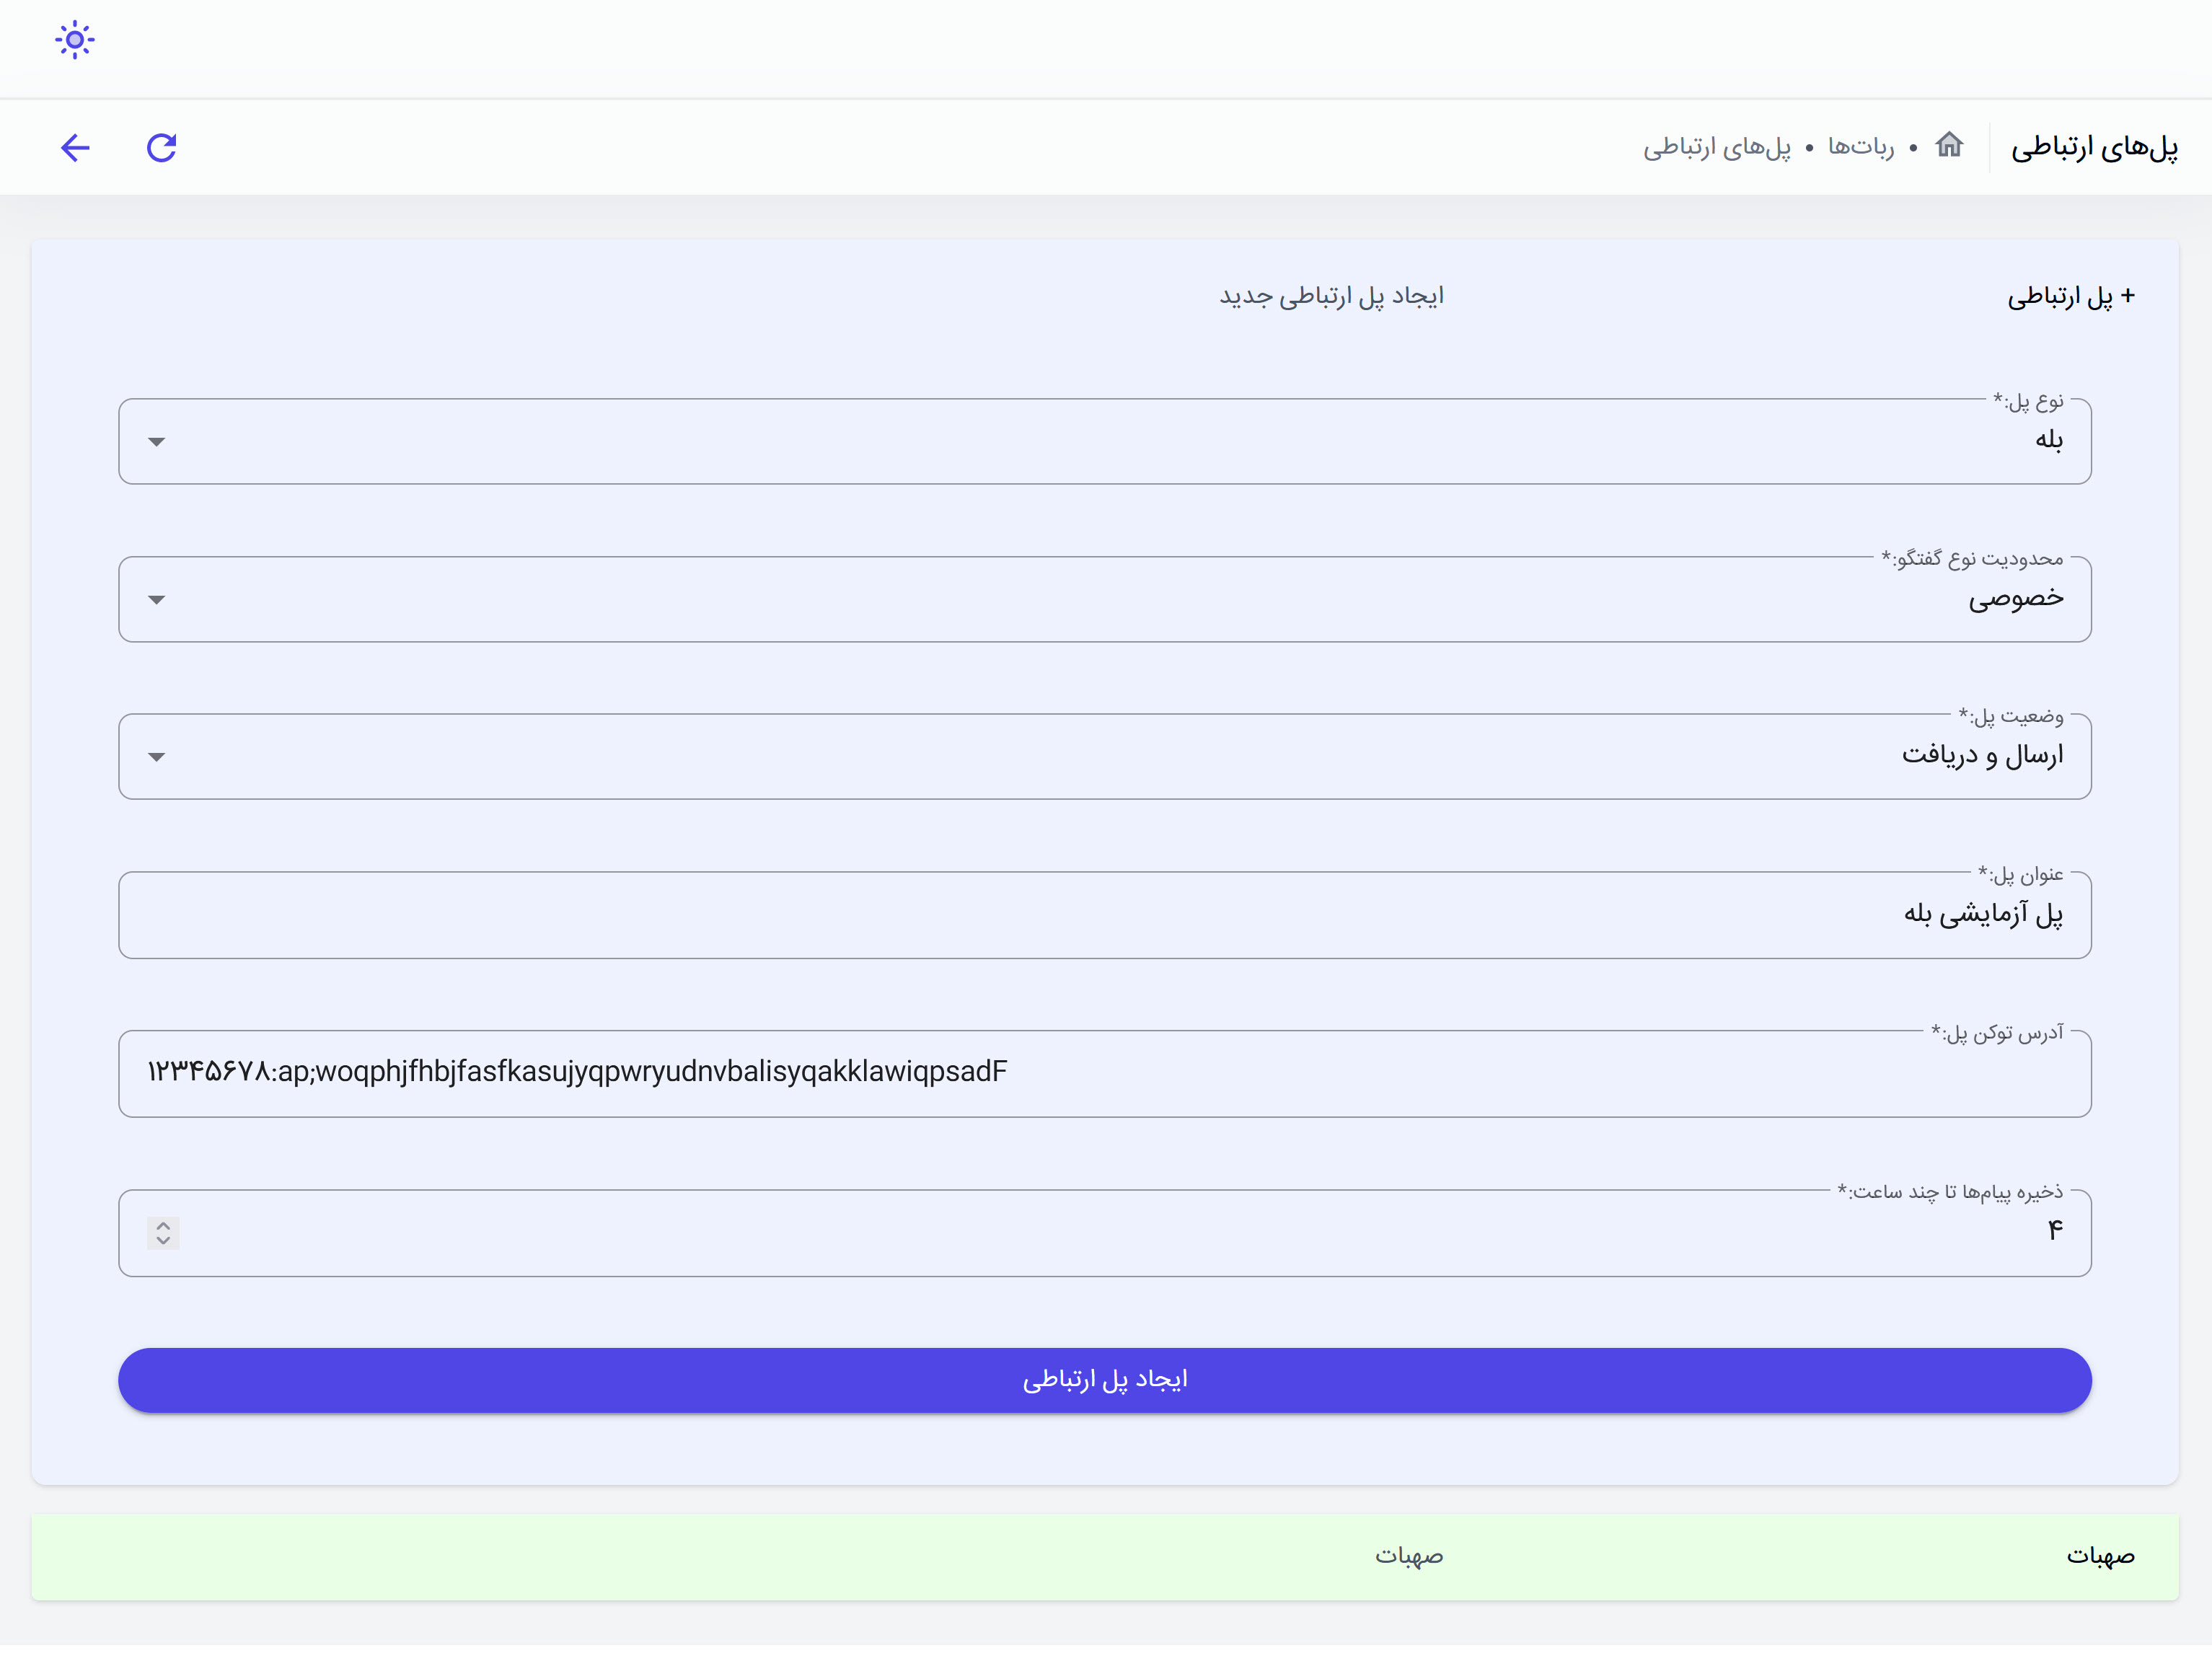The height and width of the screenshot is (1653, 2212).
Task: Open the پل‌های ارتباطی breadcrumb link
Action: click(x=1717, y=148)
